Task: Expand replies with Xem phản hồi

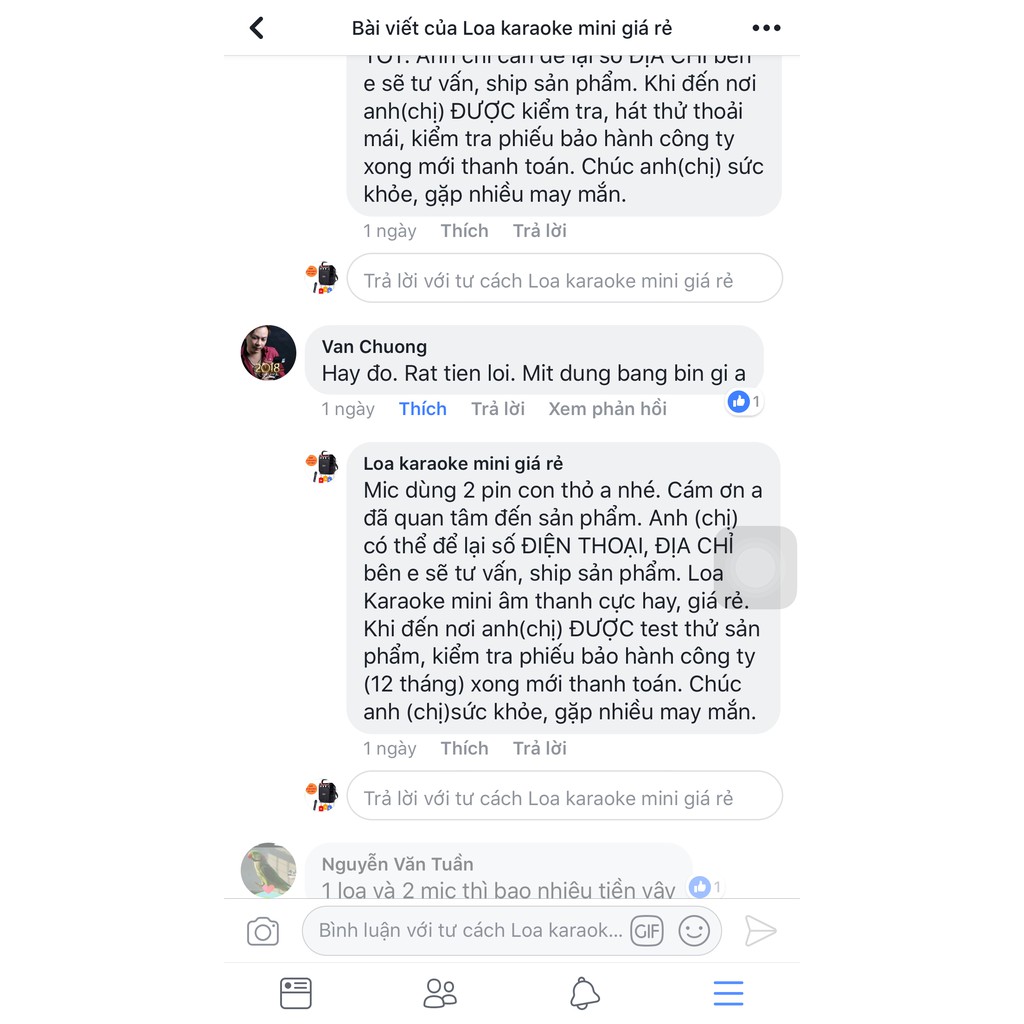Action: [x=607, y=409]
